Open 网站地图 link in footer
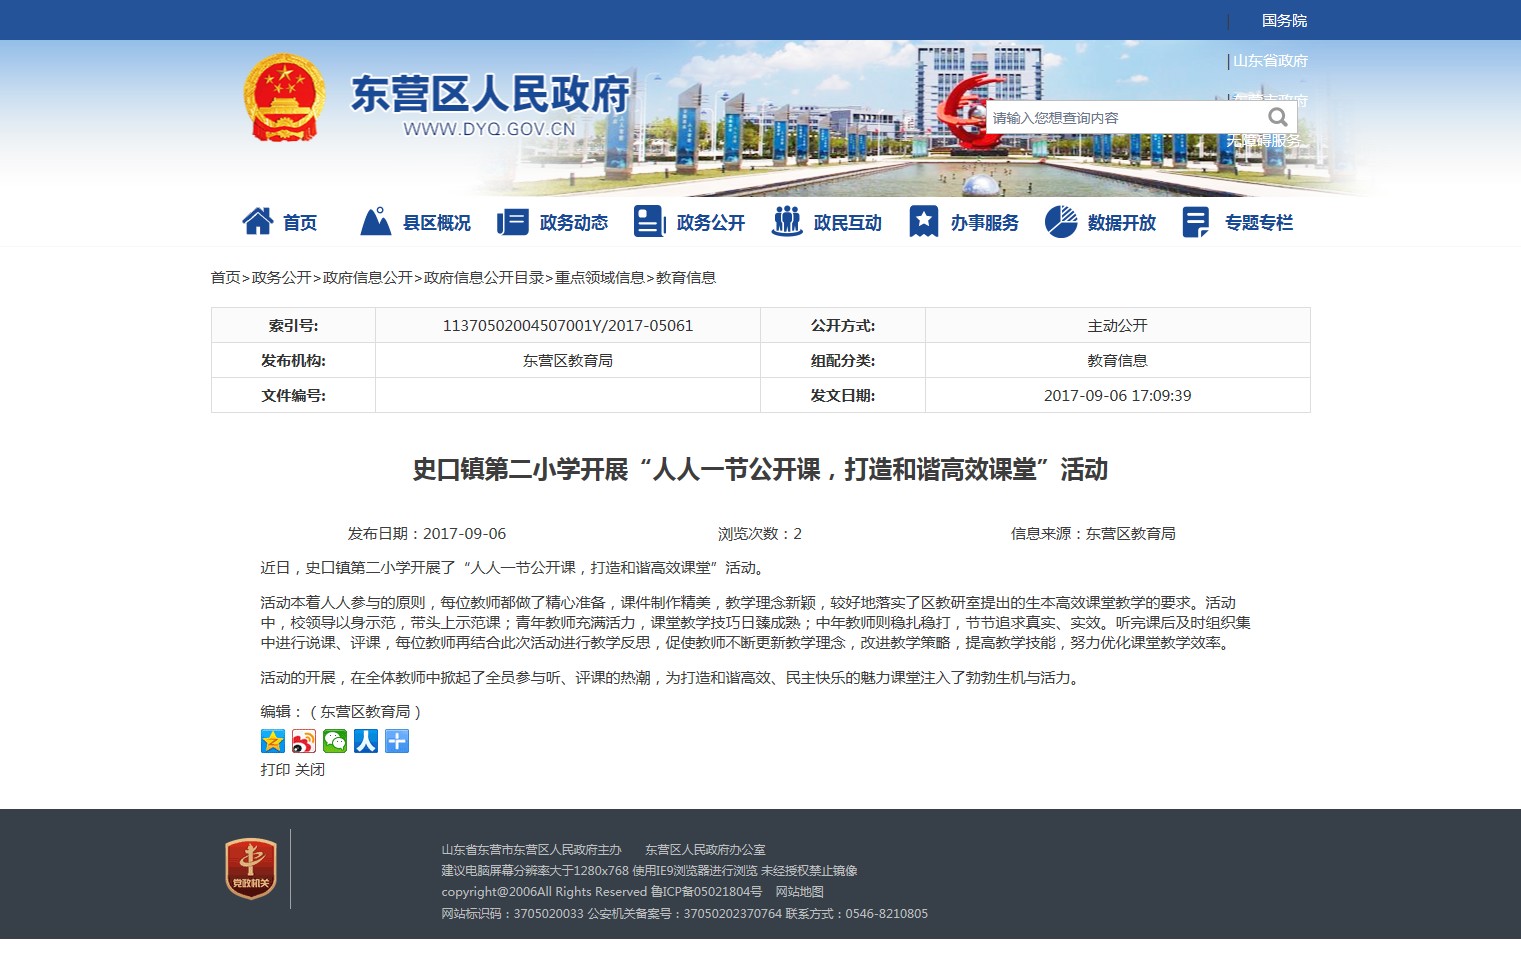This screenshot has width=1521, height=959. (x=800, y=892)
